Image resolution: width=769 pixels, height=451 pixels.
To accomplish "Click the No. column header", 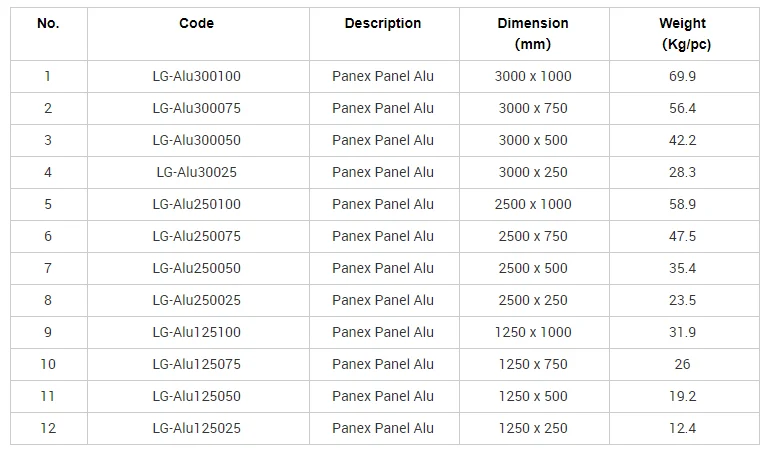I will [x=48, y=23].
